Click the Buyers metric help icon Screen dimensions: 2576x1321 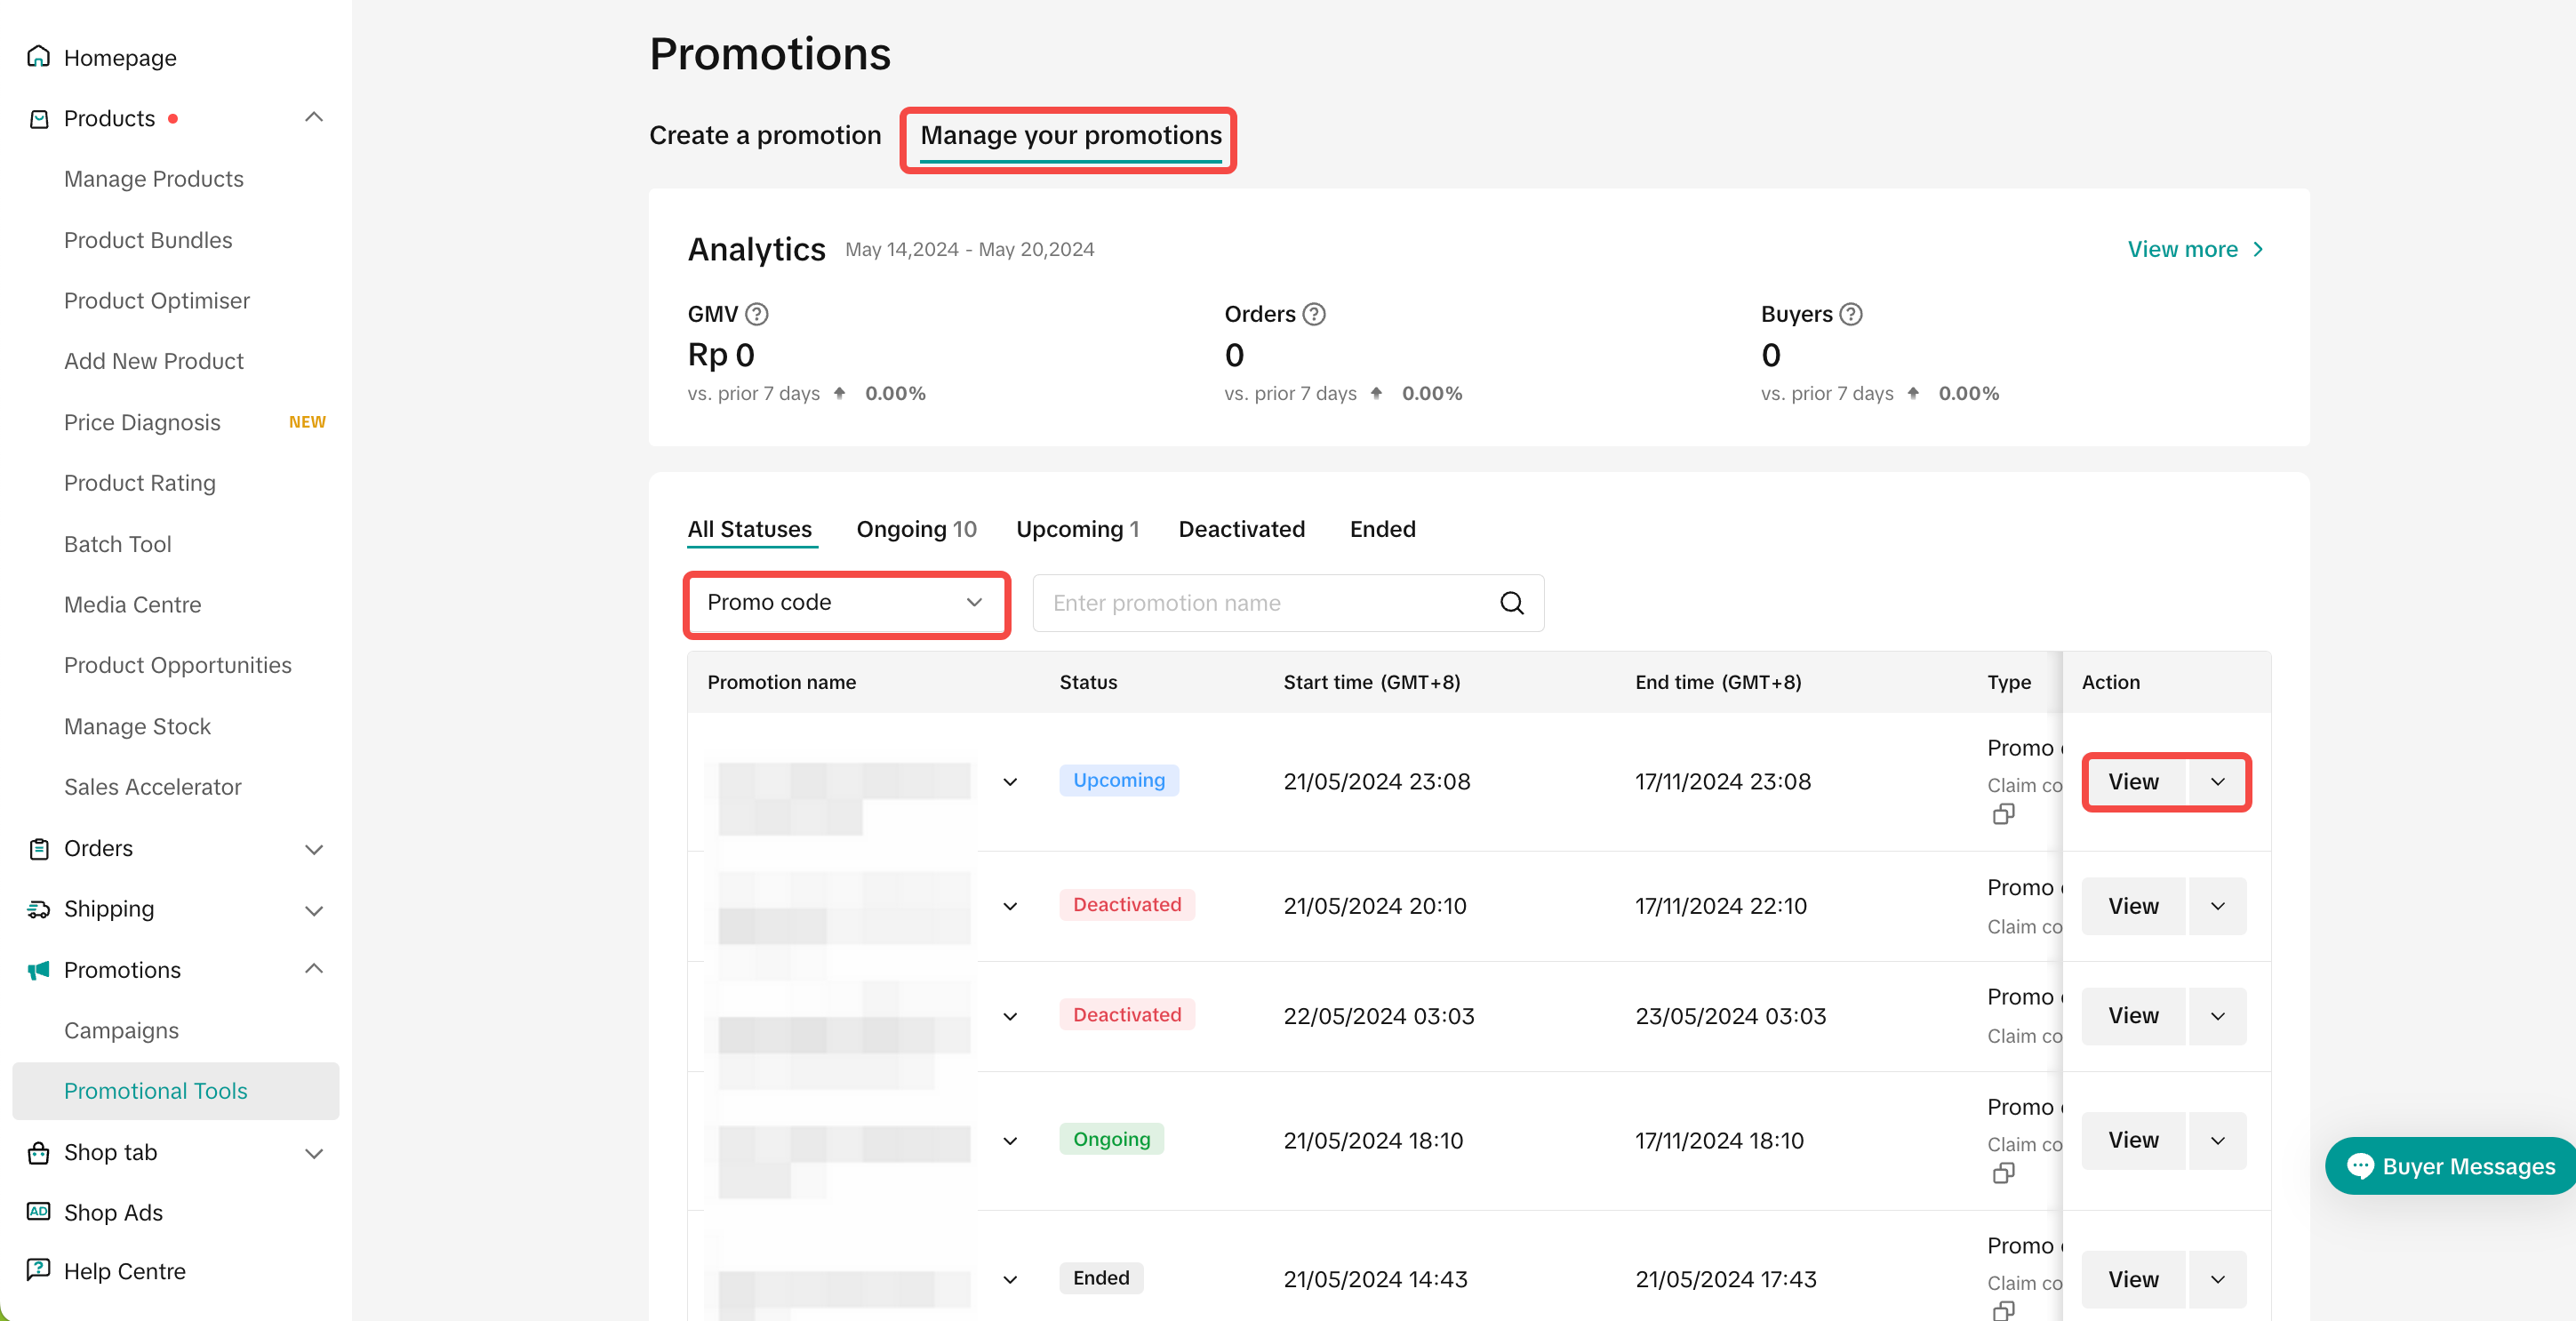[1851, 314]
